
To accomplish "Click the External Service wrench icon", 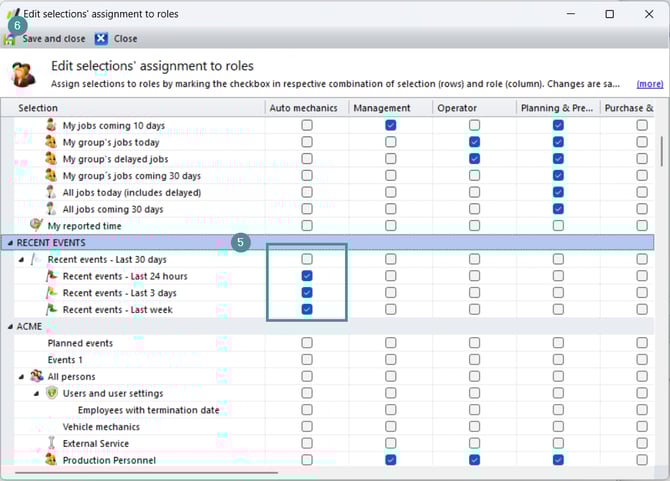I will tap(52, 443).
